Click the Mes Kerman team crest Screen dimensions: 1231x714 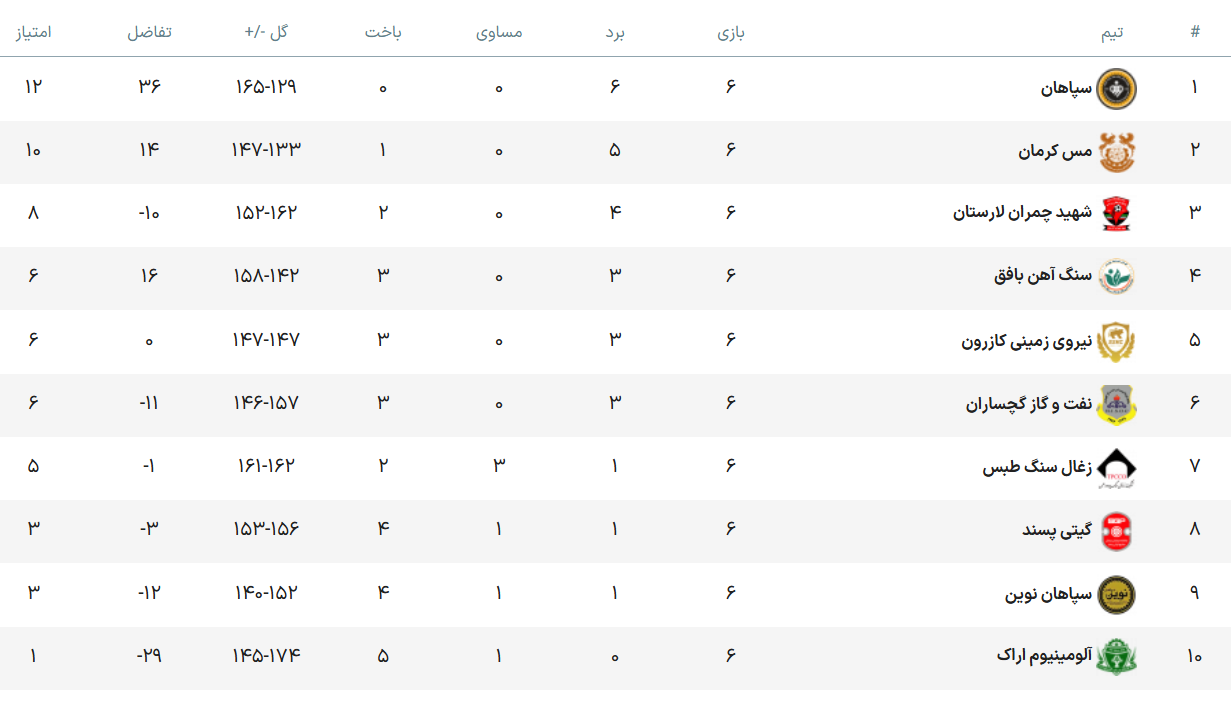(x=1117, y=152)
